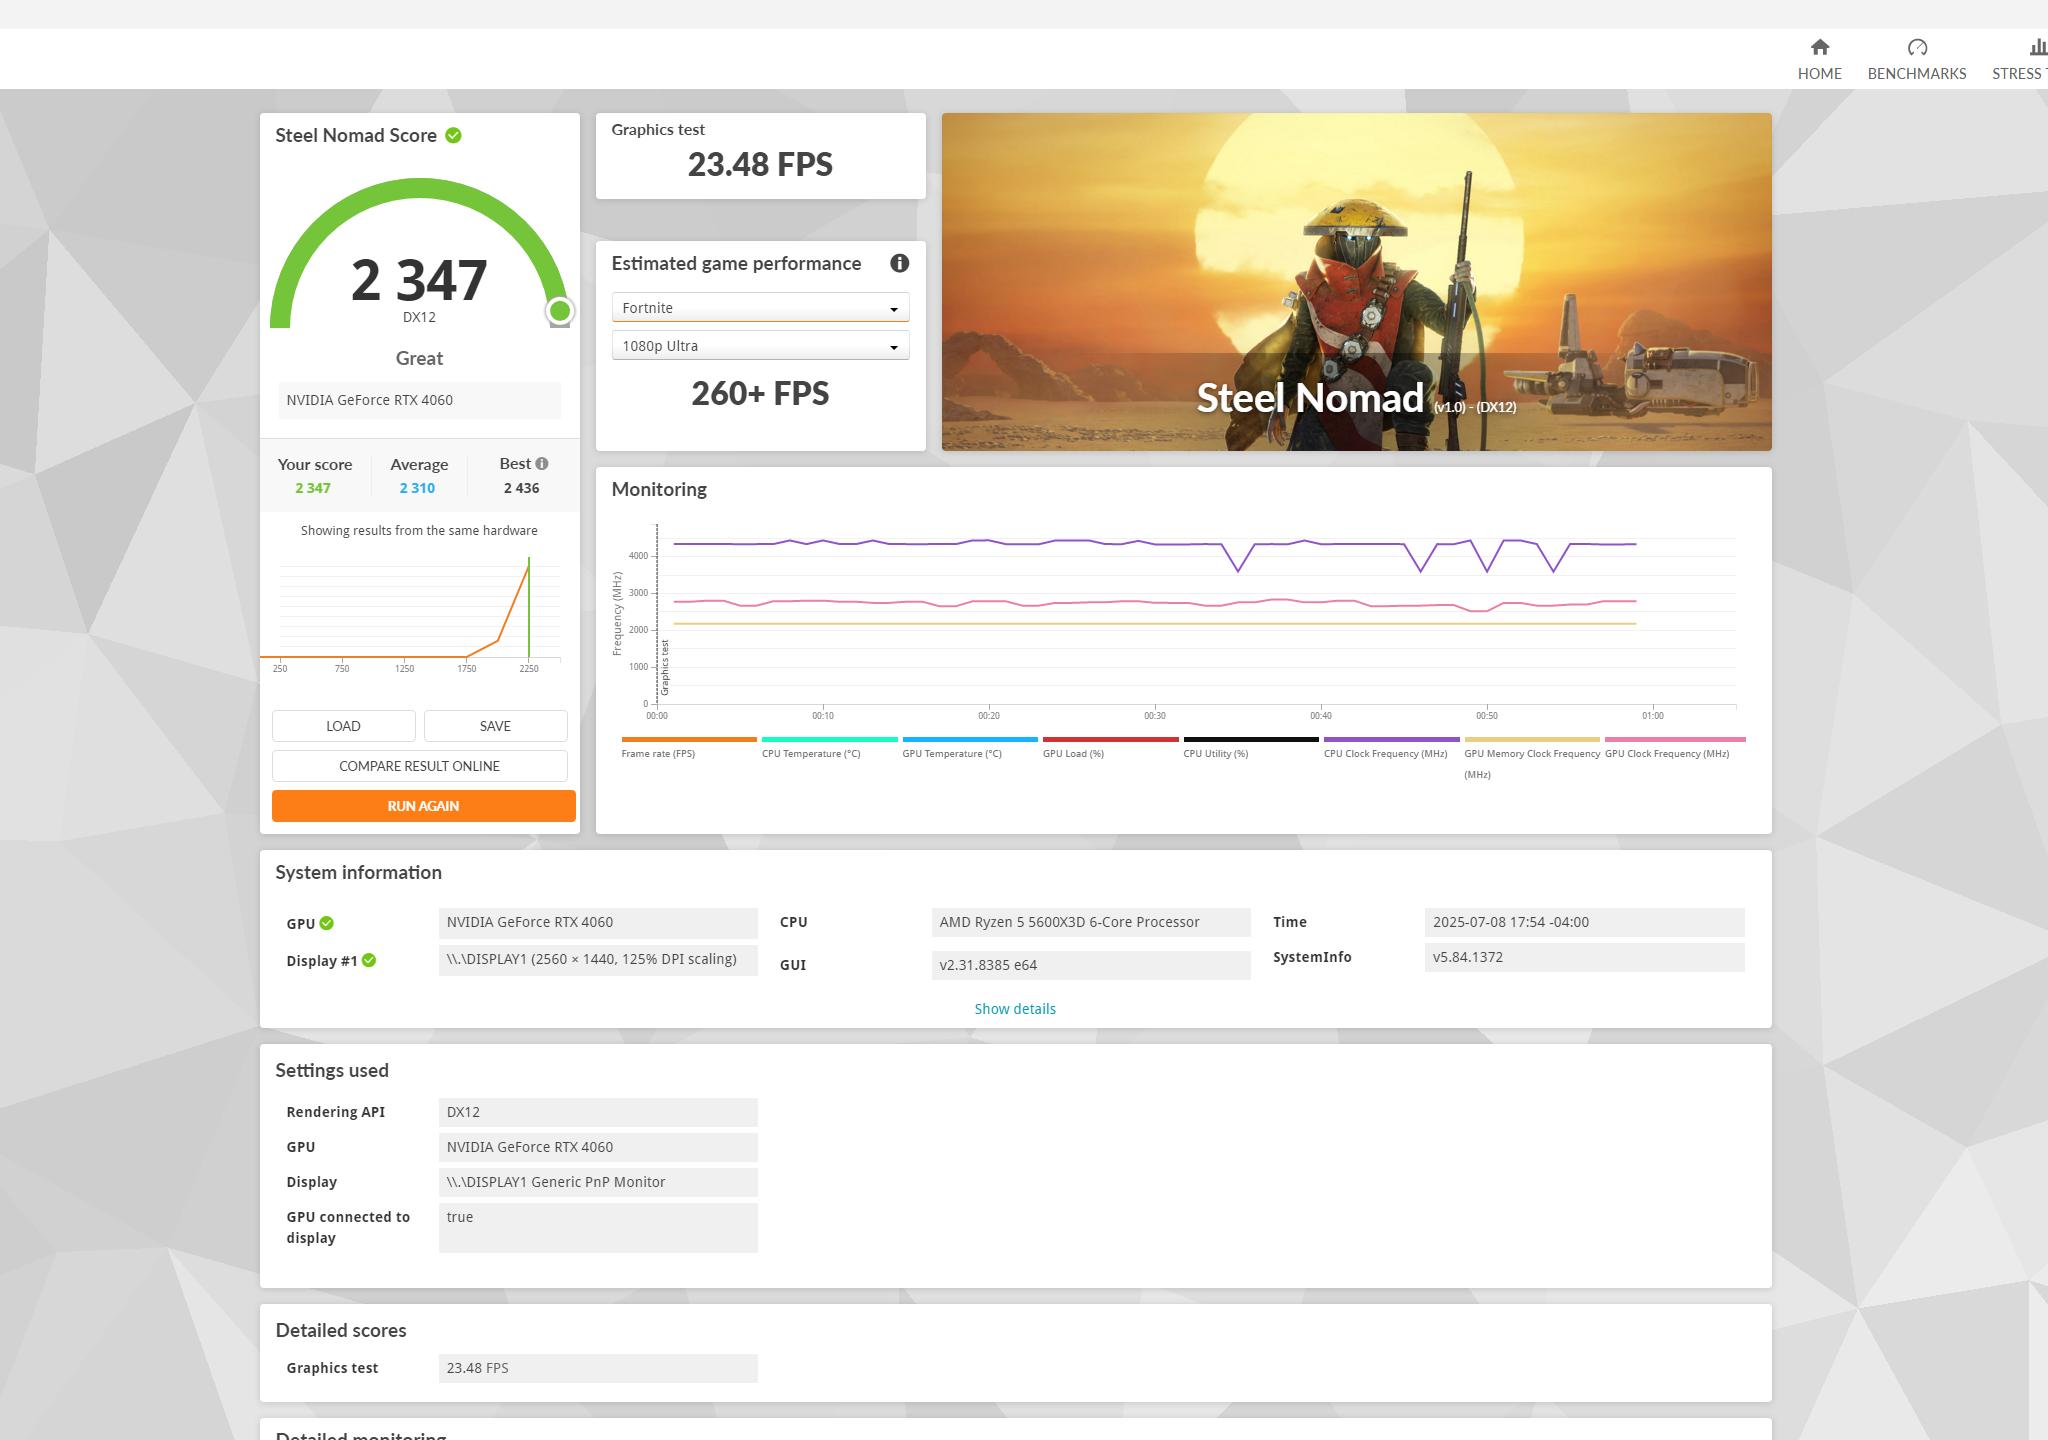
Task: Expand Show details under System information
Action: [1015, 1009]
